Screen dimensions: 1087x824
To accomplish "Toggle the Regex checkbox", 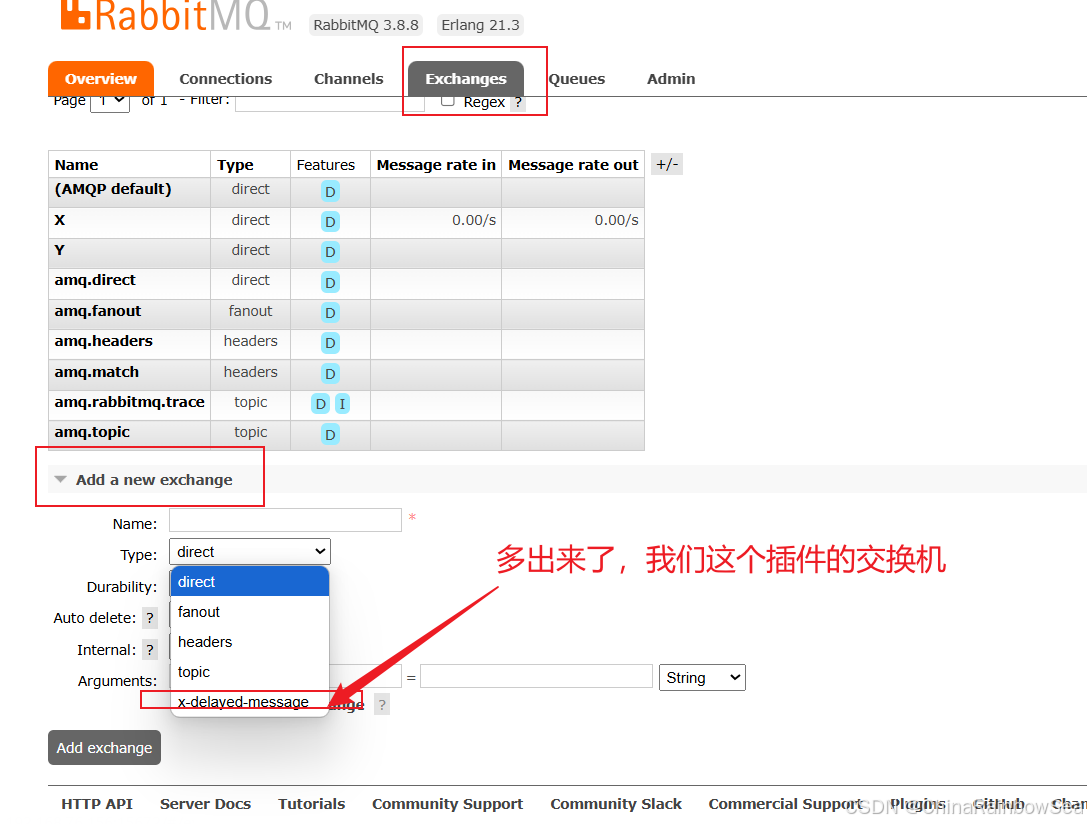I will click(x=448, y=101).
